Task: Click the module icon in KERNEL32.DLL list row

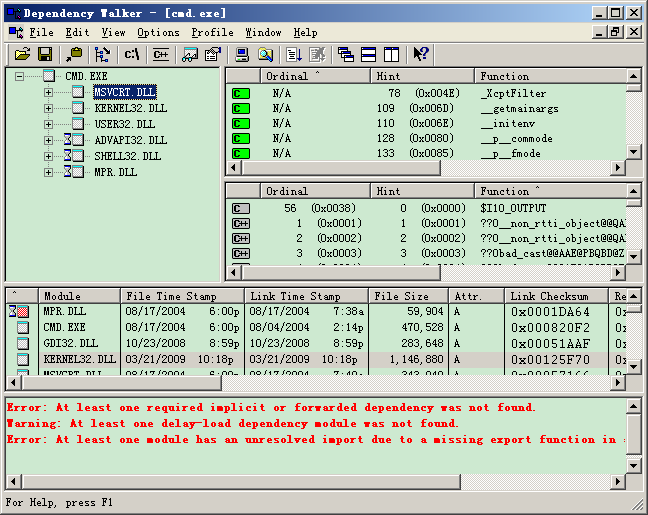Action: click(x=23, y=359)
